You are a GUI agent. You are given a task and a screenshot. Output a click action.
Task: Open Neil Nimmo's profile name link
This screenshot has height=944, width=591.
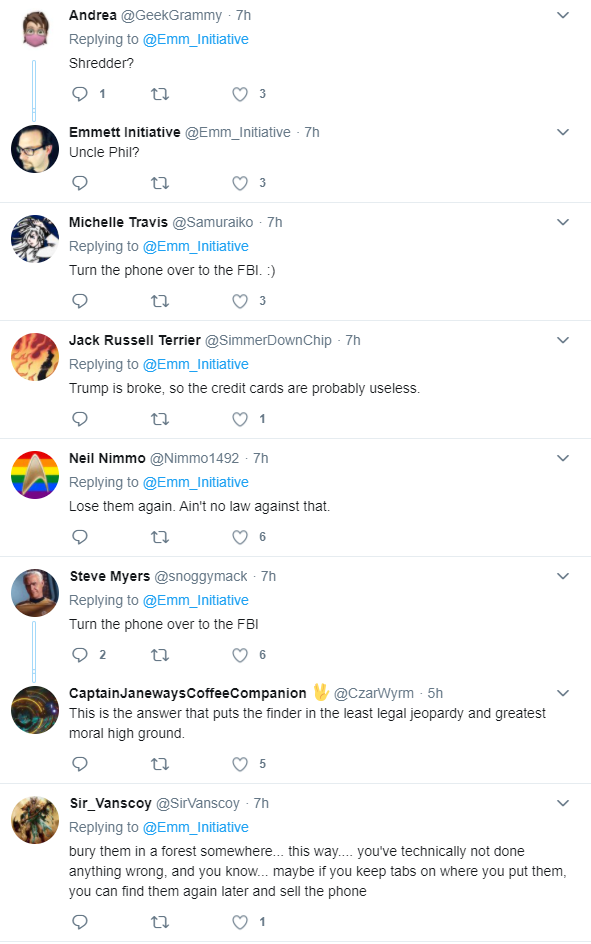107,458
